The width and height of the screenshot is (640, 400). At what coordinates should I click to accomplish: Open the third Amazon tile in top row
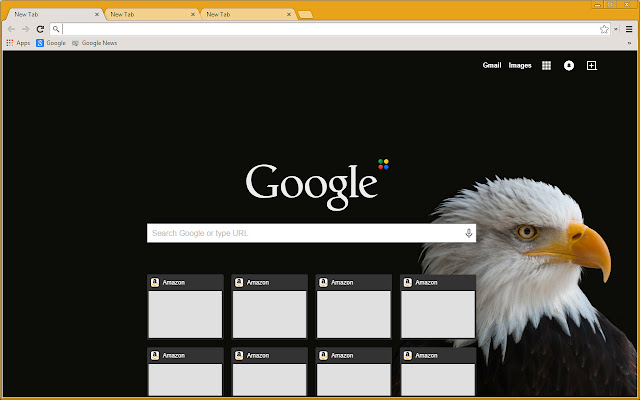pyautogui.click(x=354, y=307)
